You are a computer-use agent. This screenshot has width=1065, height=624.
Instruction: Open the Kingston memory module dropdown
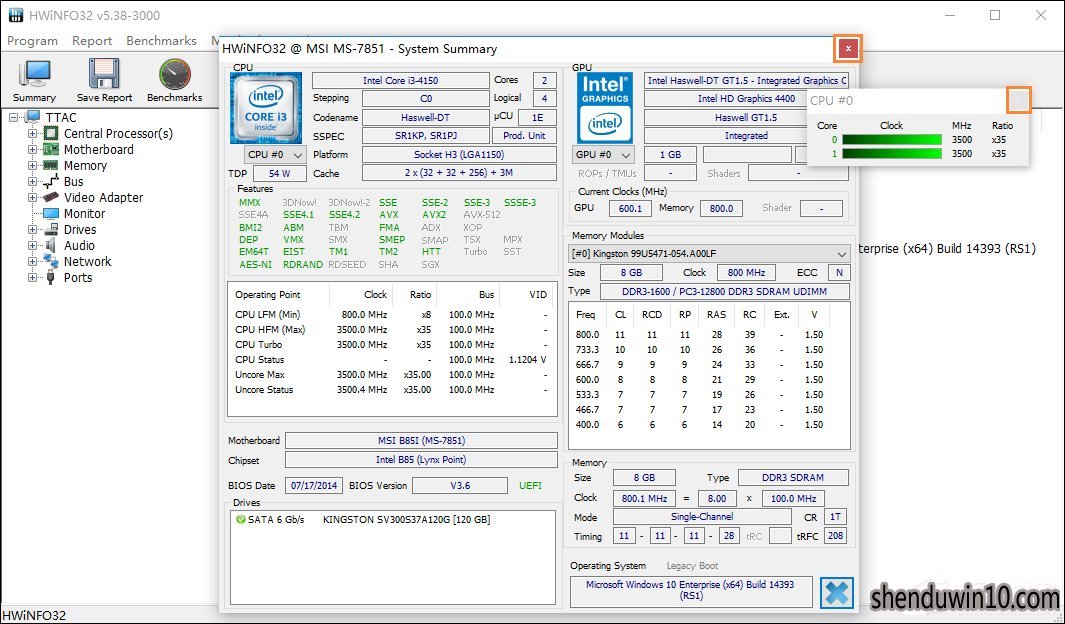709,254
